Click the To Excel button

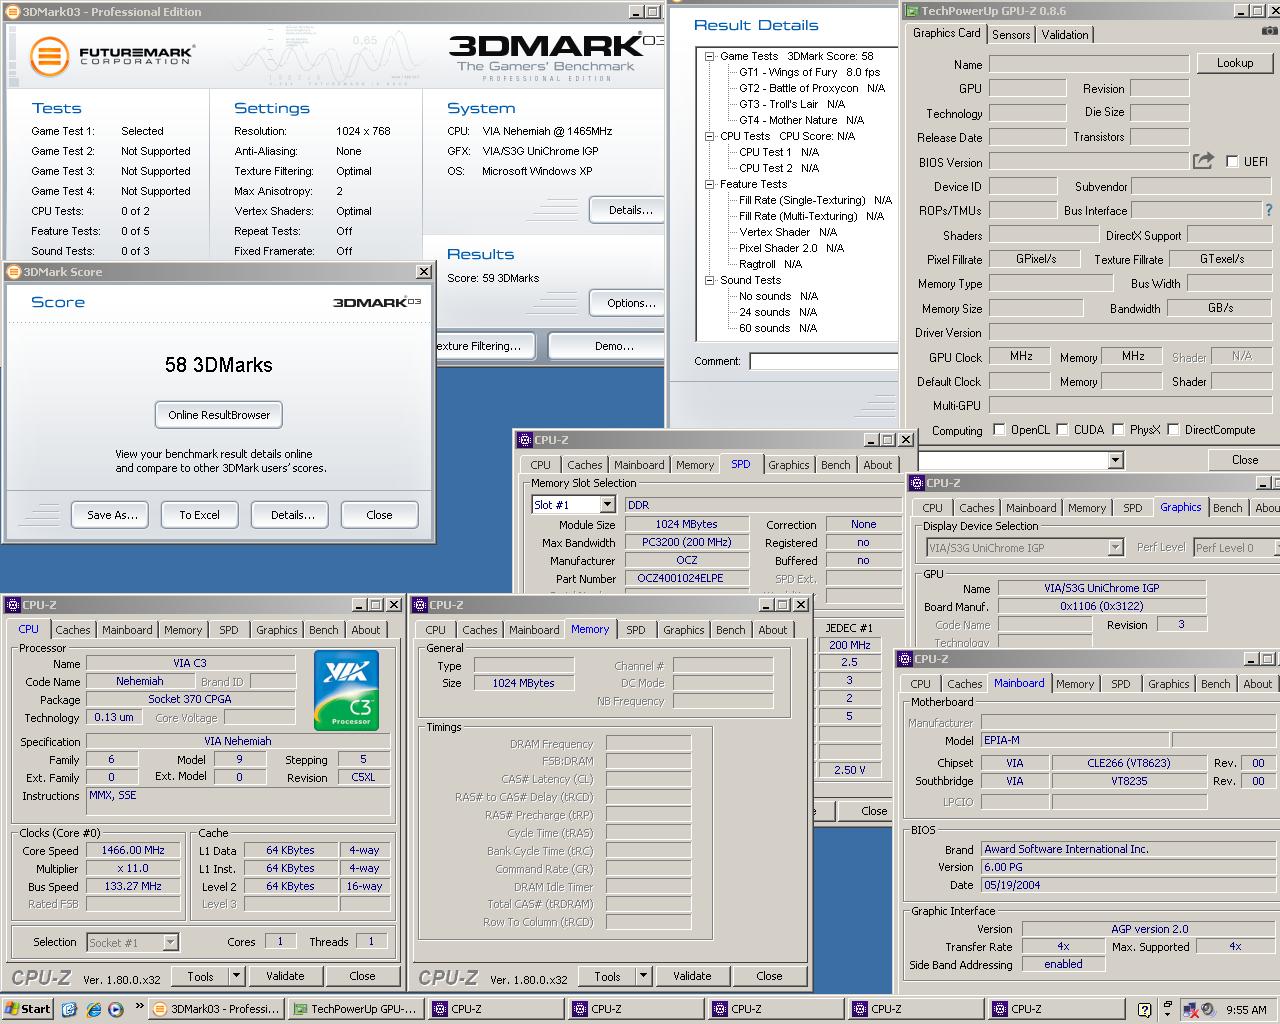click(x=199, y=515)
